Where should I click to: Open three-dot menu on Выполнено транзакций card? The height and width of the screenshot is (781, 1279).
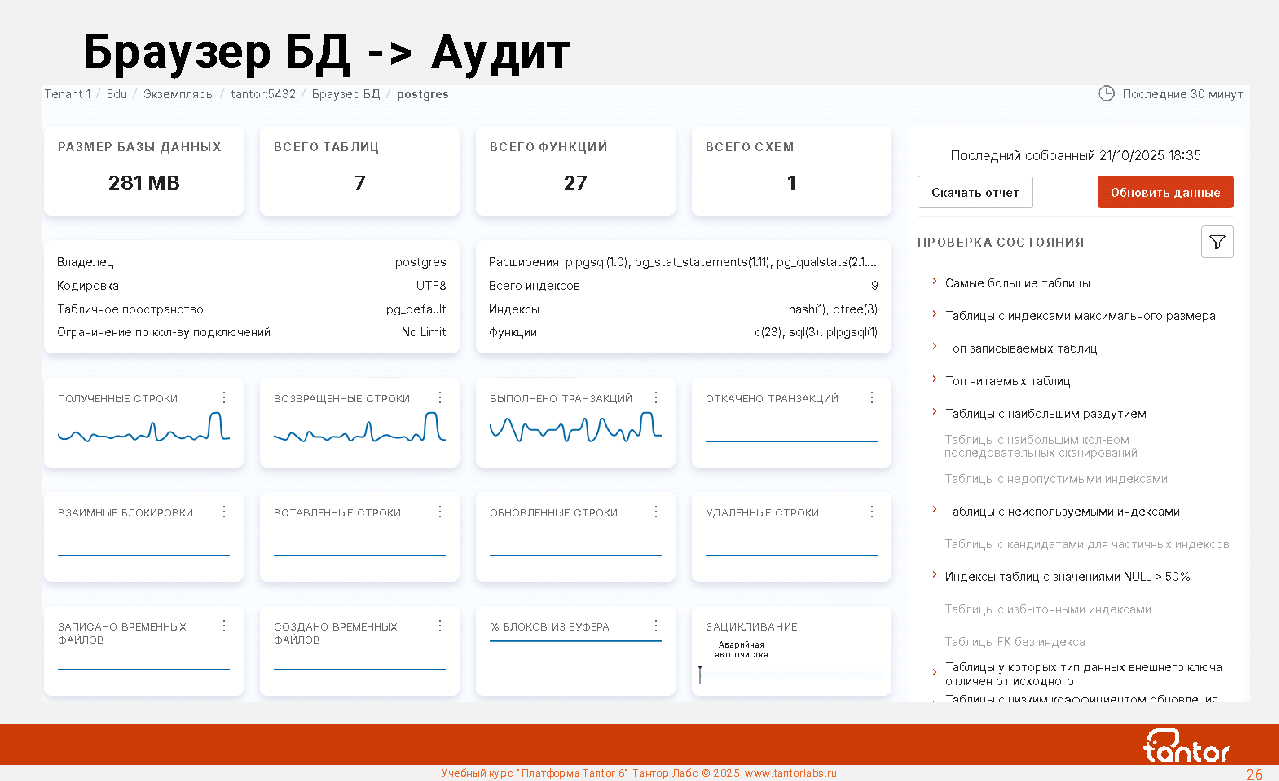point(656,397)
